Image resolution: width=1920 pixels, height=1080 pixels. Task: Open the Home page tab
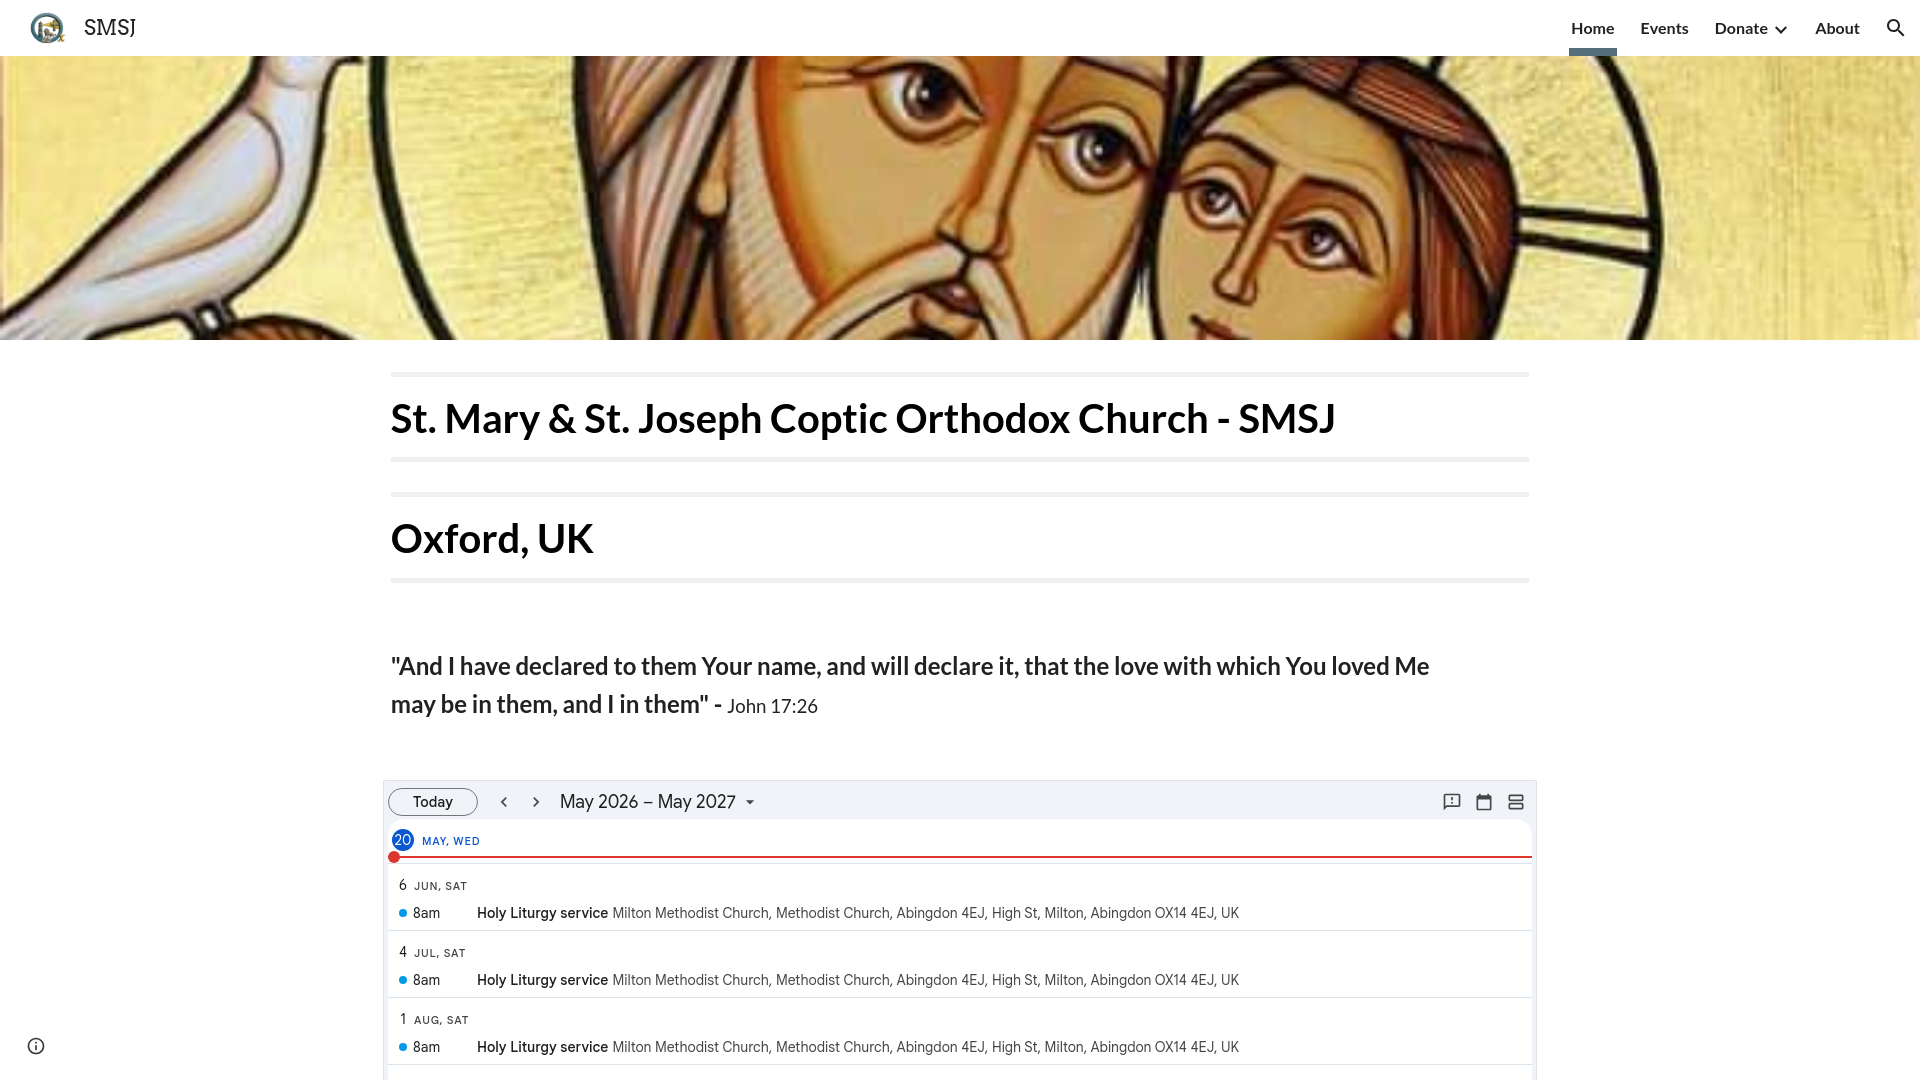[x=1593, y=28]
